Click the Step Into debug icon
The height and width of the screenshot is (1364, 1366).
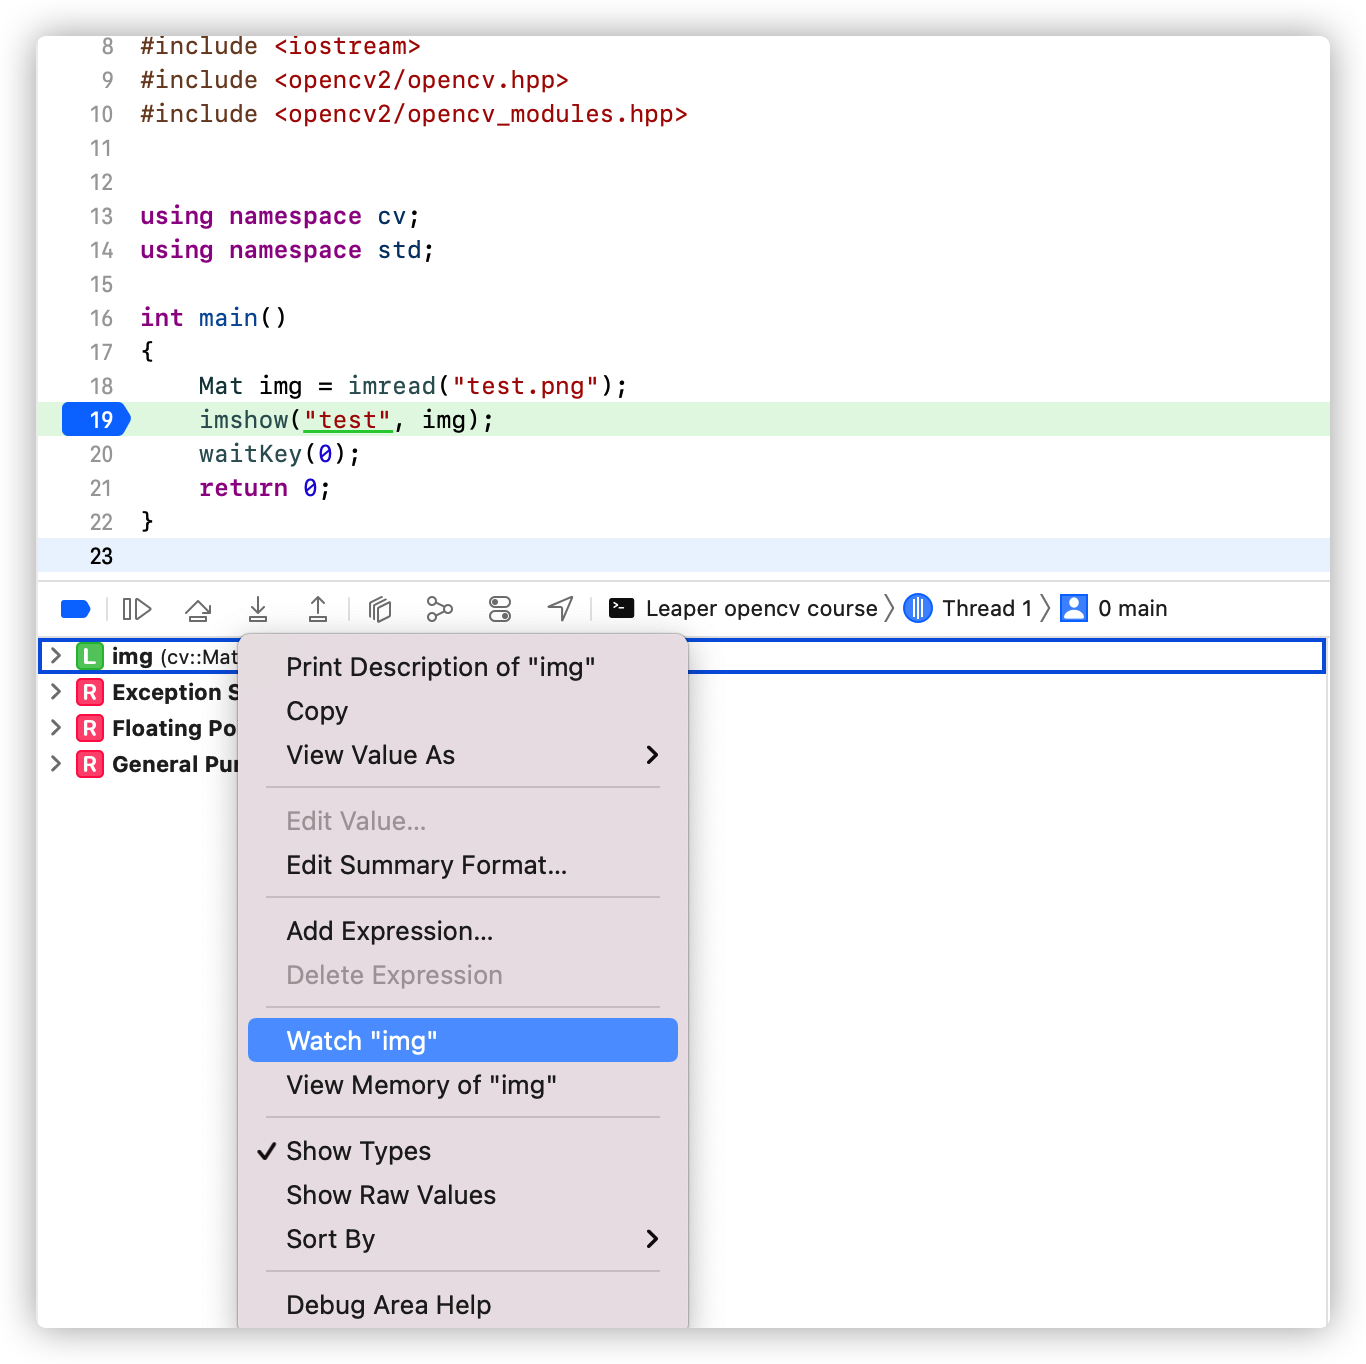[258, 609]
